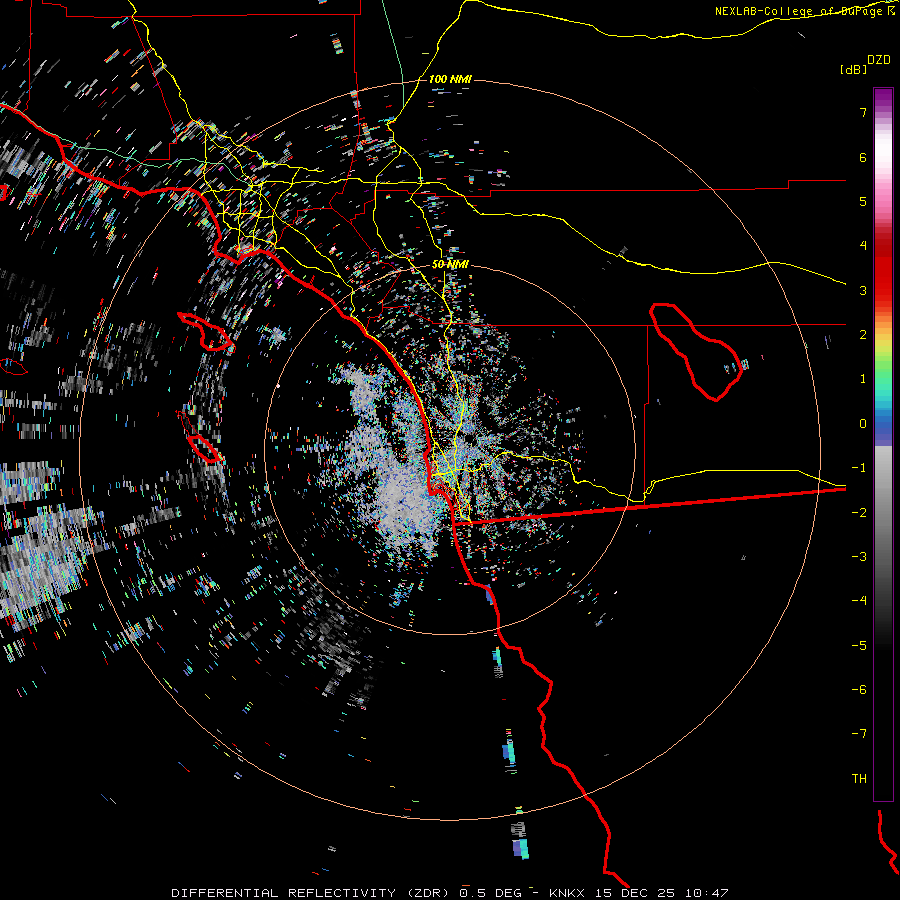The image size is (900, 900).
Task: Click the 1 value on the color scale
Action: (x=863, y=379)
